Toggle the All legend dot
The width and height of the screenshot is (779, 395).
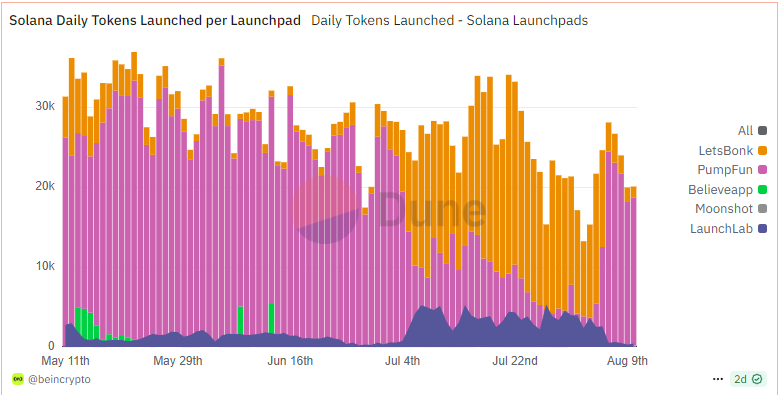(x=763, y=131)
